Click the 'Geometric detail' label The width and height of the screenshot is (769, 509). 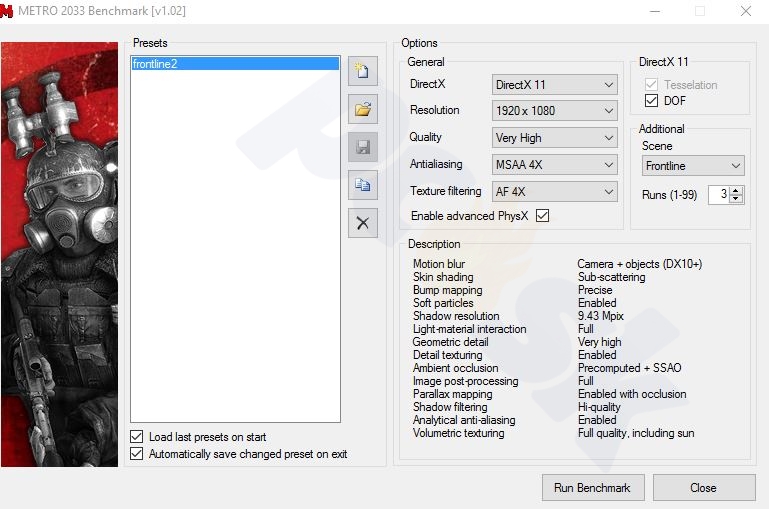(451, 342)
